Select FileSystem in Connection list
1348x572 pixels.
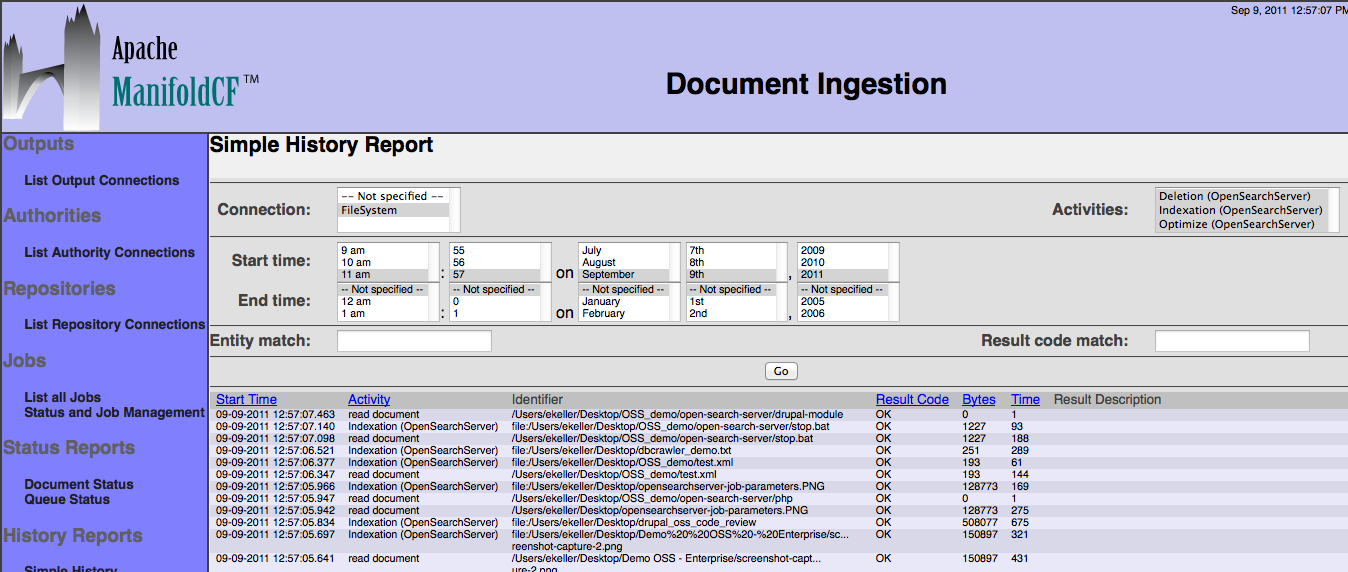(x=369, y=211)
